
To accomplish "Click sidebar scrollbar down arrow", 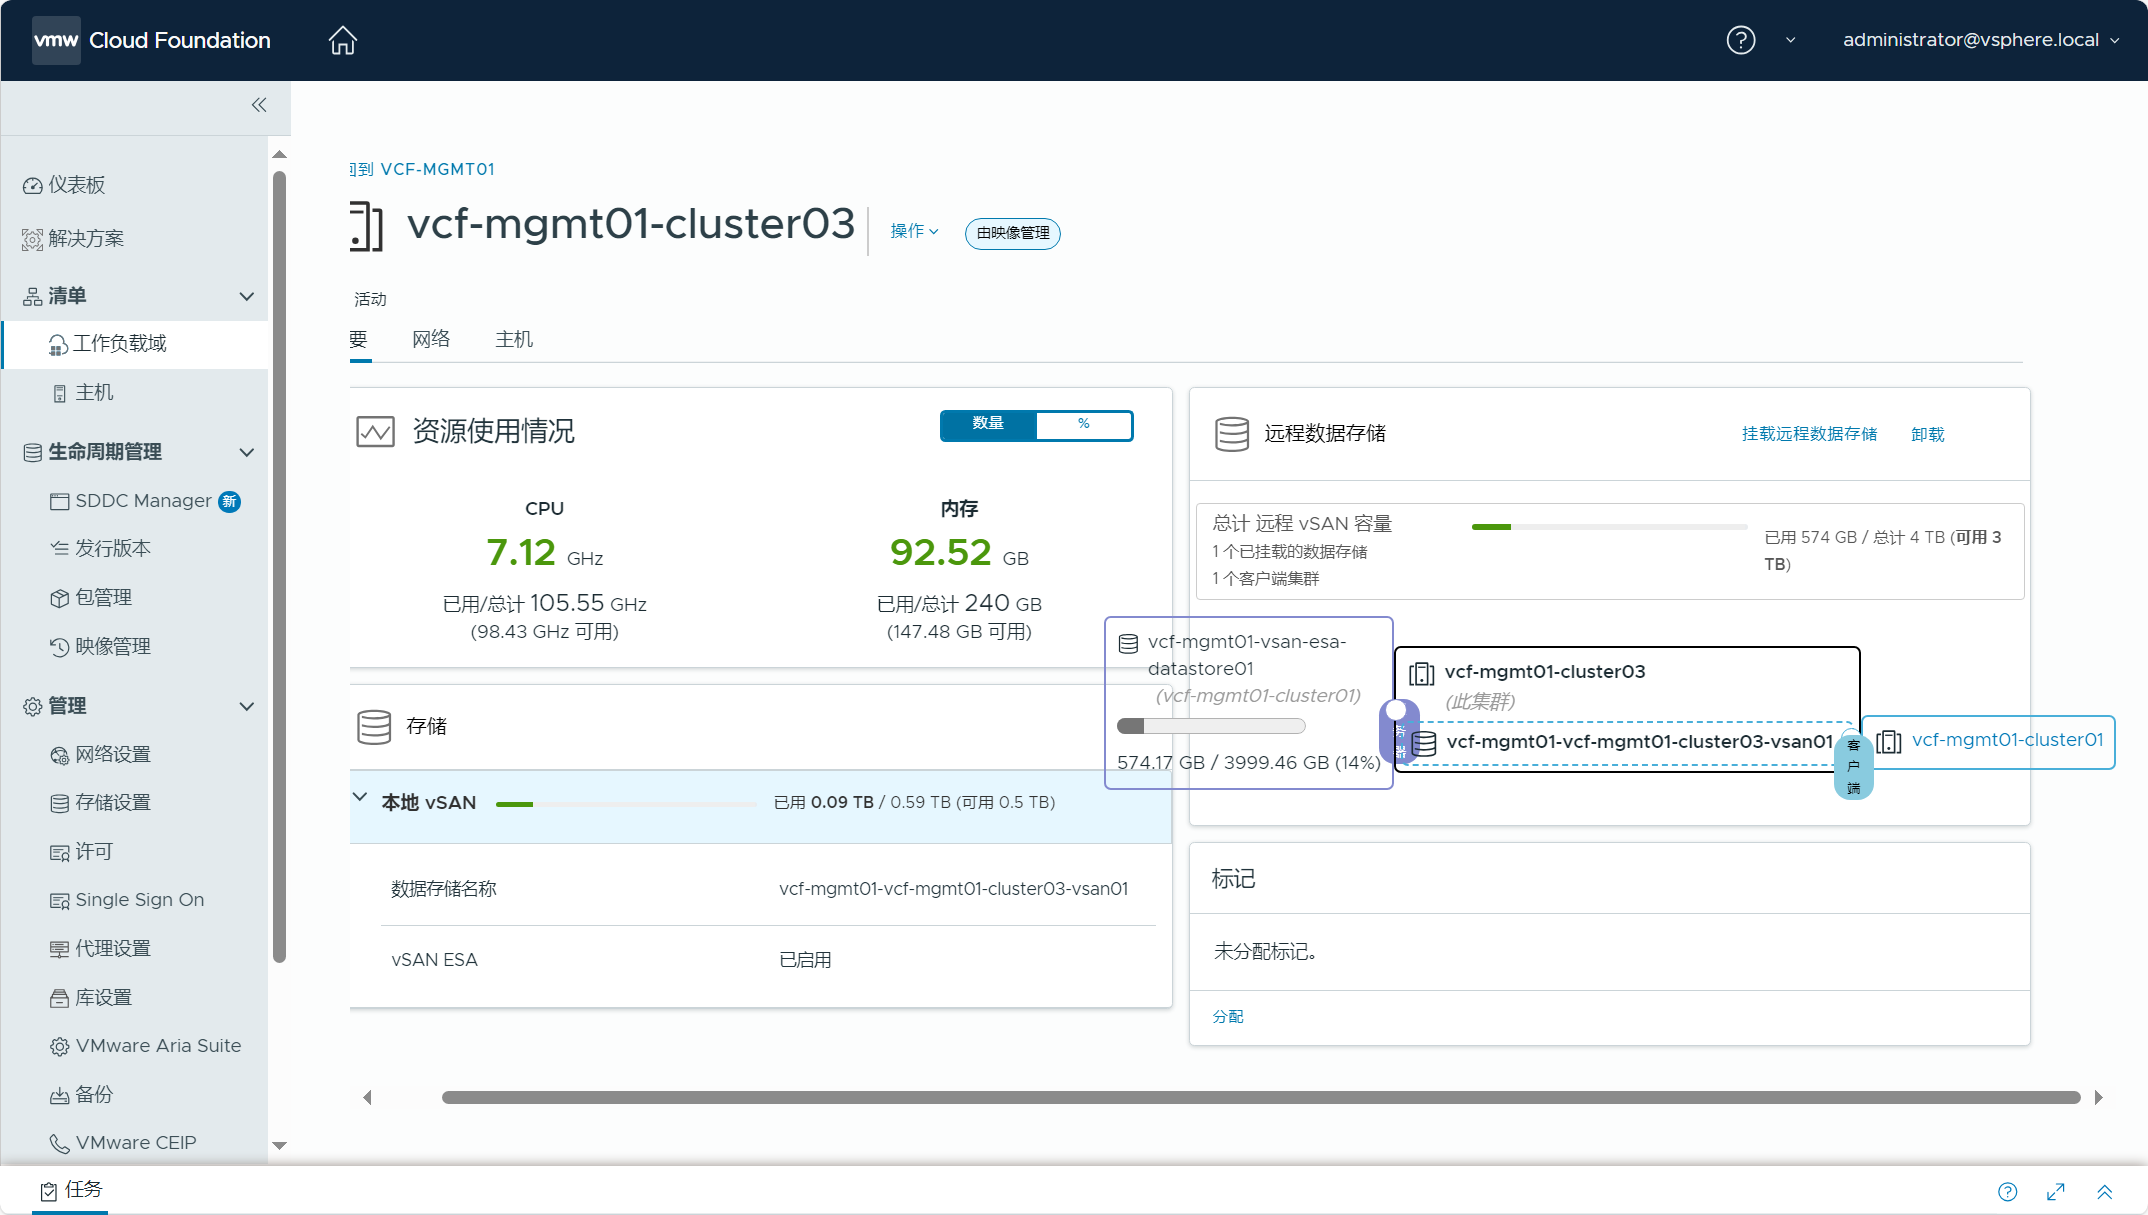I will (279, 1145).
